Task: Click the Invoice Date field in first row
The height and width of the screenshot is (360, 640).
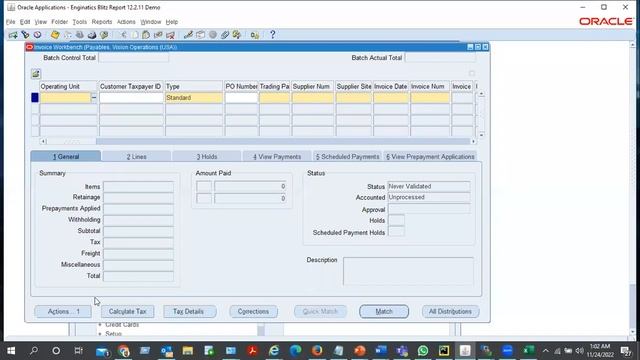Action: pos(391,98)
